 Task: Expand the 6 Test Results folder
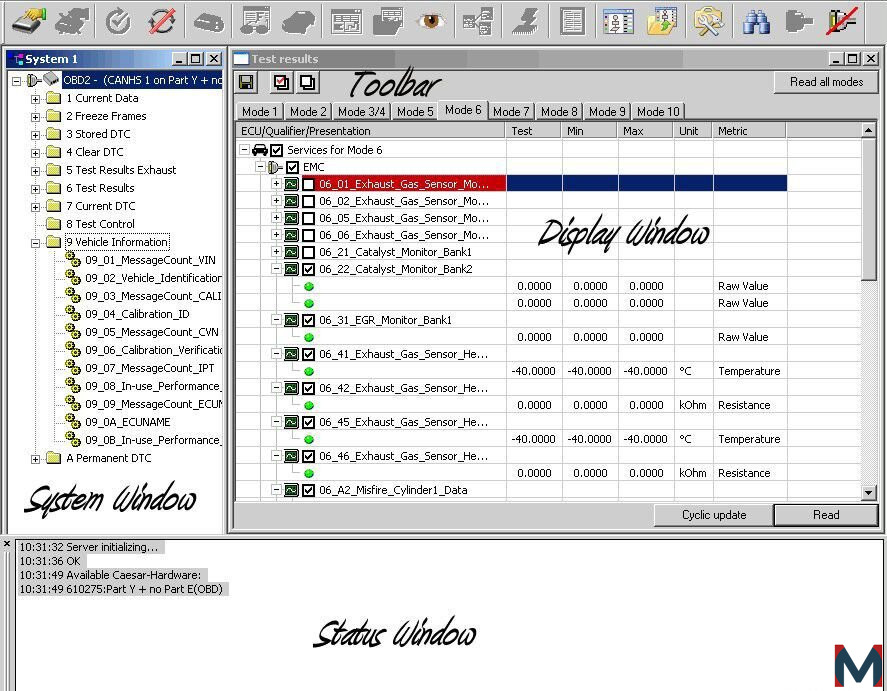click(x=35, y=189)
